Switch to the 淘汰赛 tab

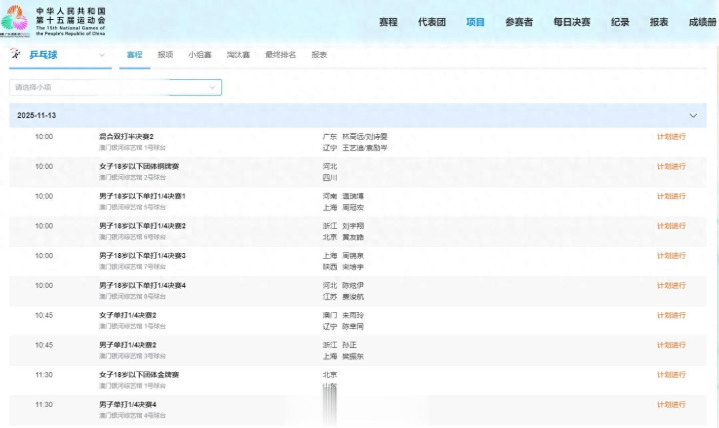pos(238,55)
